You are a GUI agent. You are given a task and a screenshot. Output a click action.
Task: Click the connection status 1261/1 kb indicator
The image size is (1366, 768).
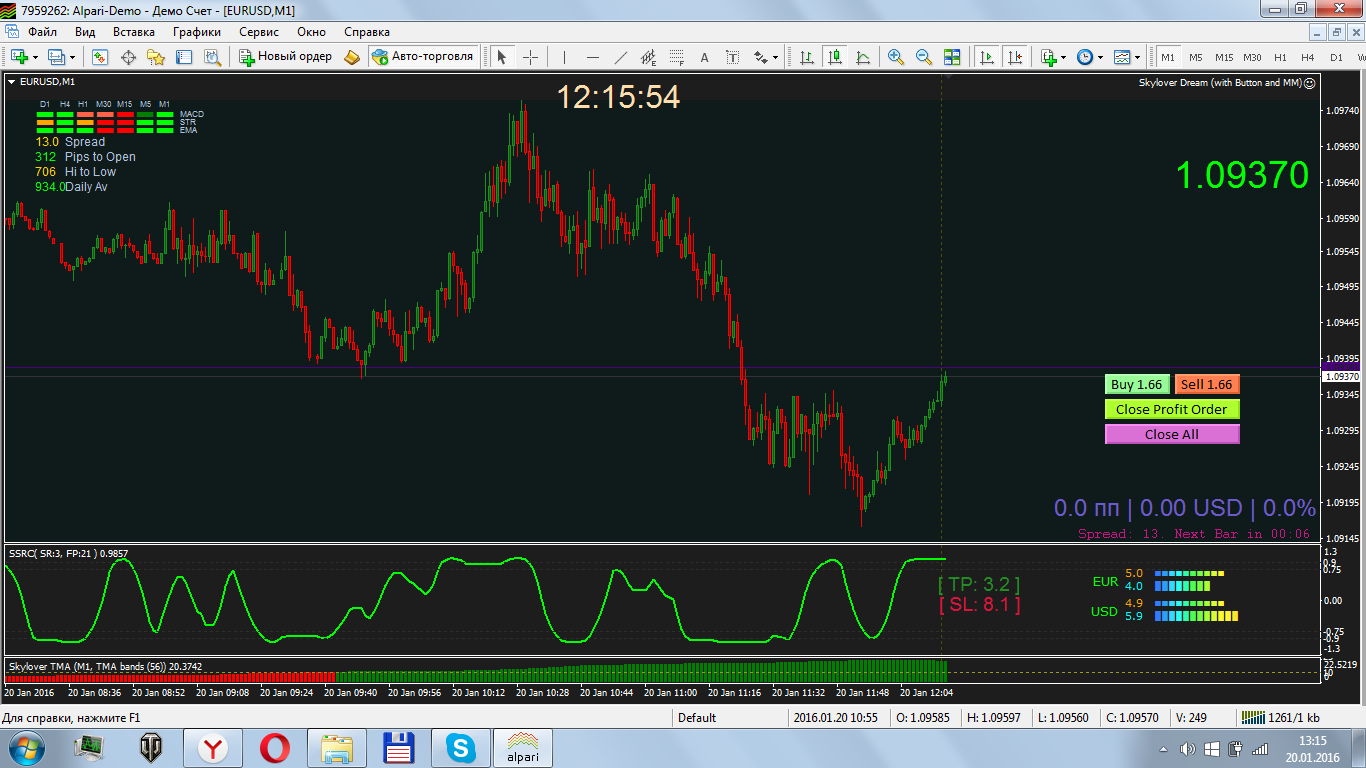(1279, 717)
